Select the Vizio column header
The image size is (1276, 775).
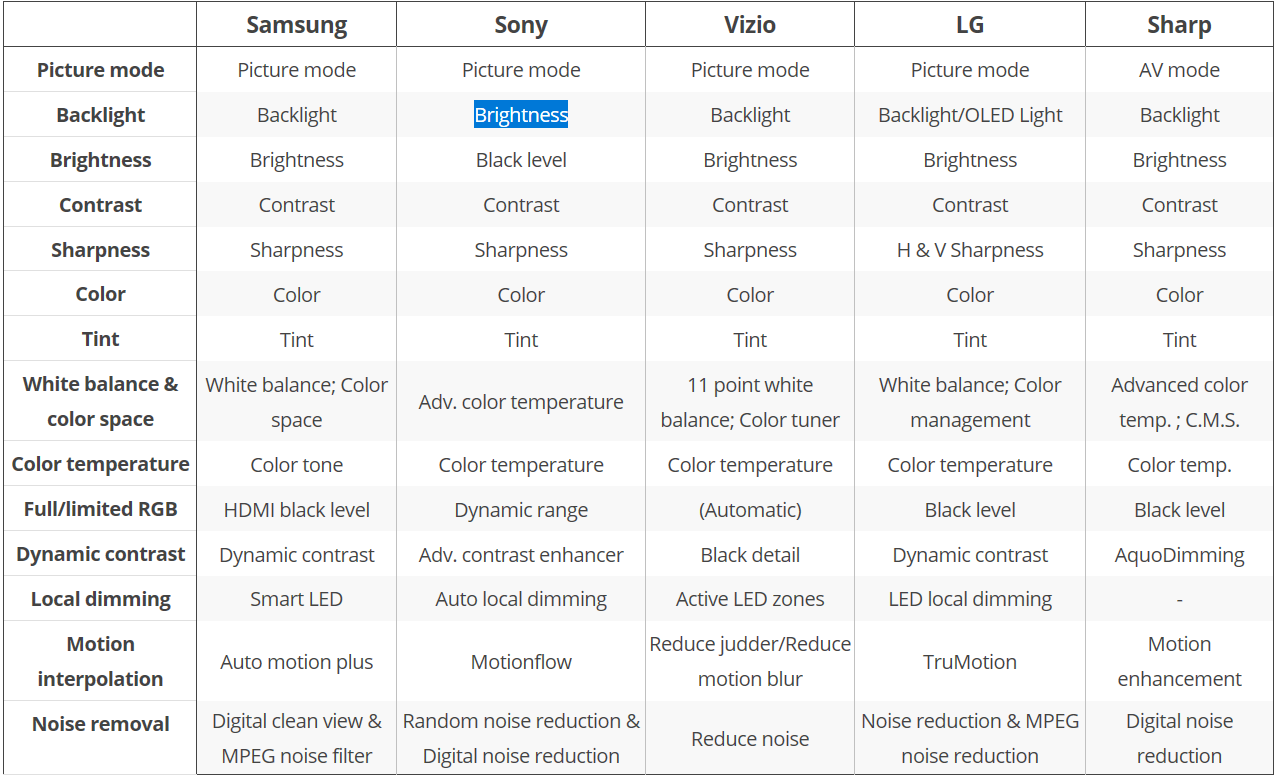coord(750,25)
